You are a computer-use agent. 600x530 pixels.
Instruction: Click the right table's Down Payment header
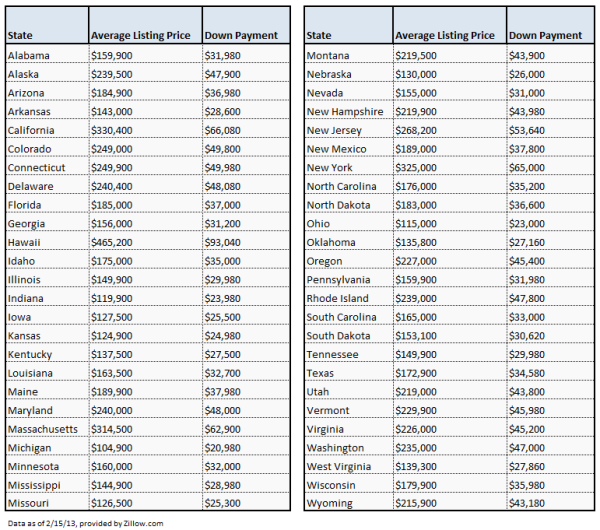[545, 35]
